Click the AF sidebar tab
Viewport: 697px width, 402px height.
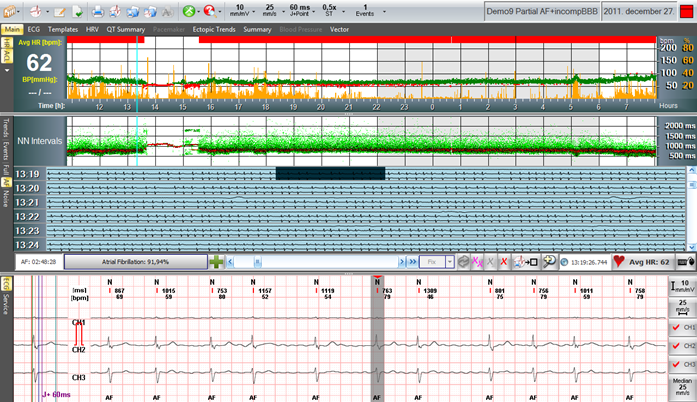[x=6, y=182]
